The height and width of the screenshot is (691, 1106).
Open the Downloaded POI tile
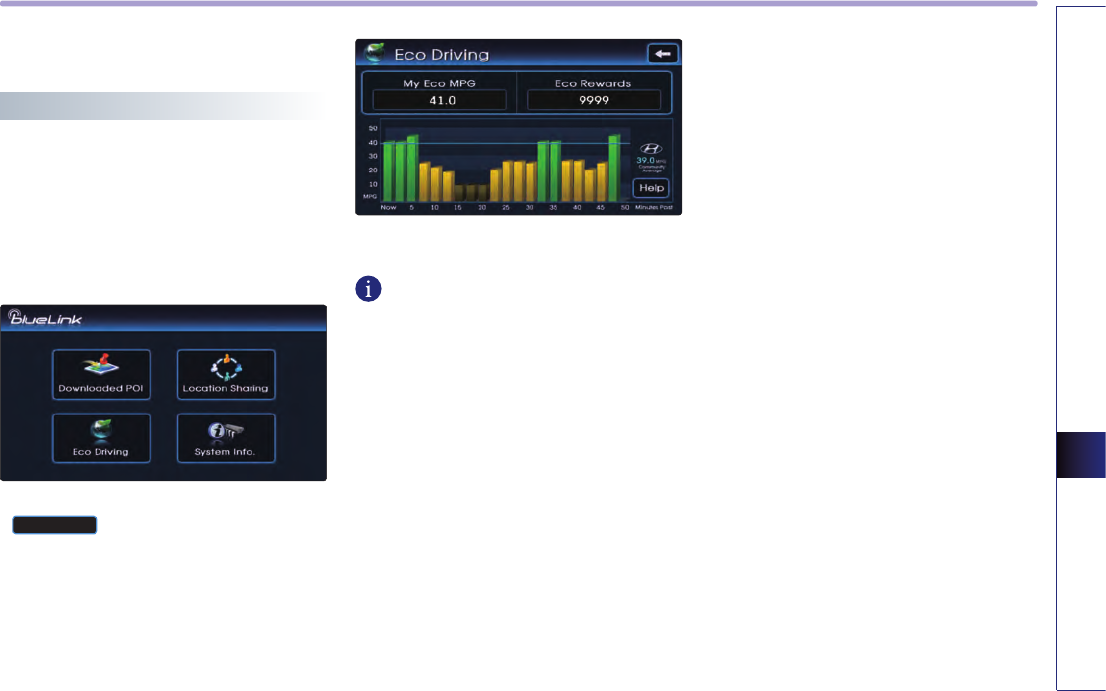coord(101,374)
